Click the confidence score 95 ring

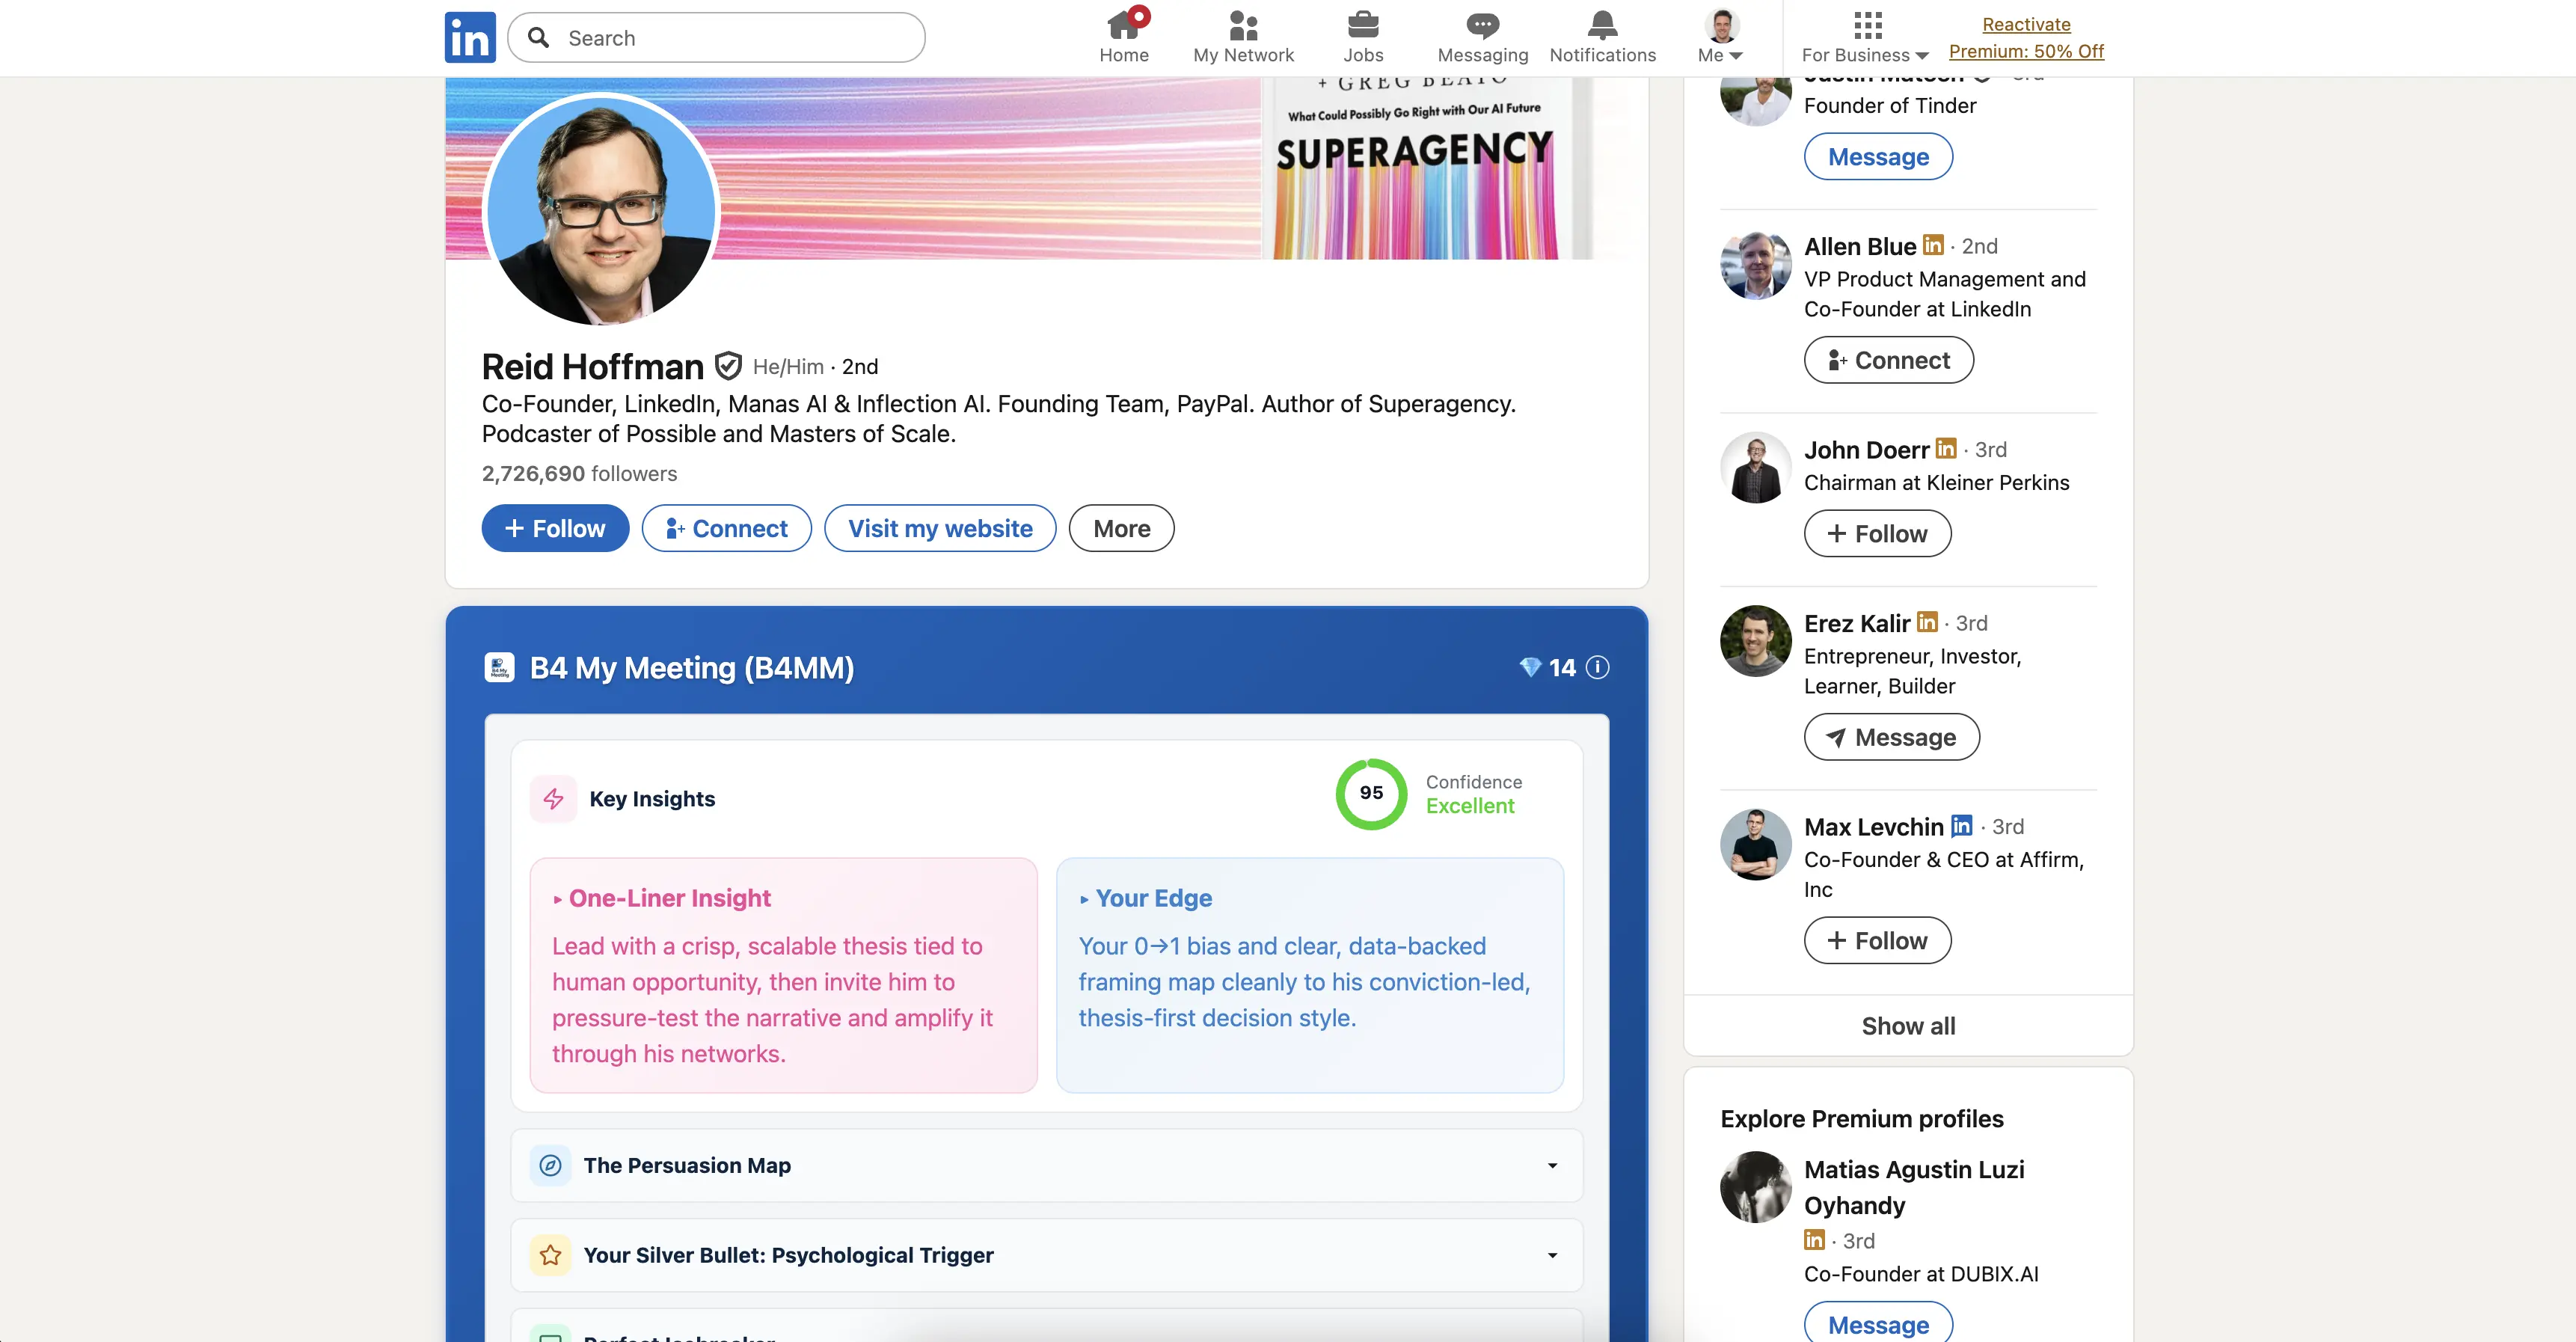point(1371,793)
